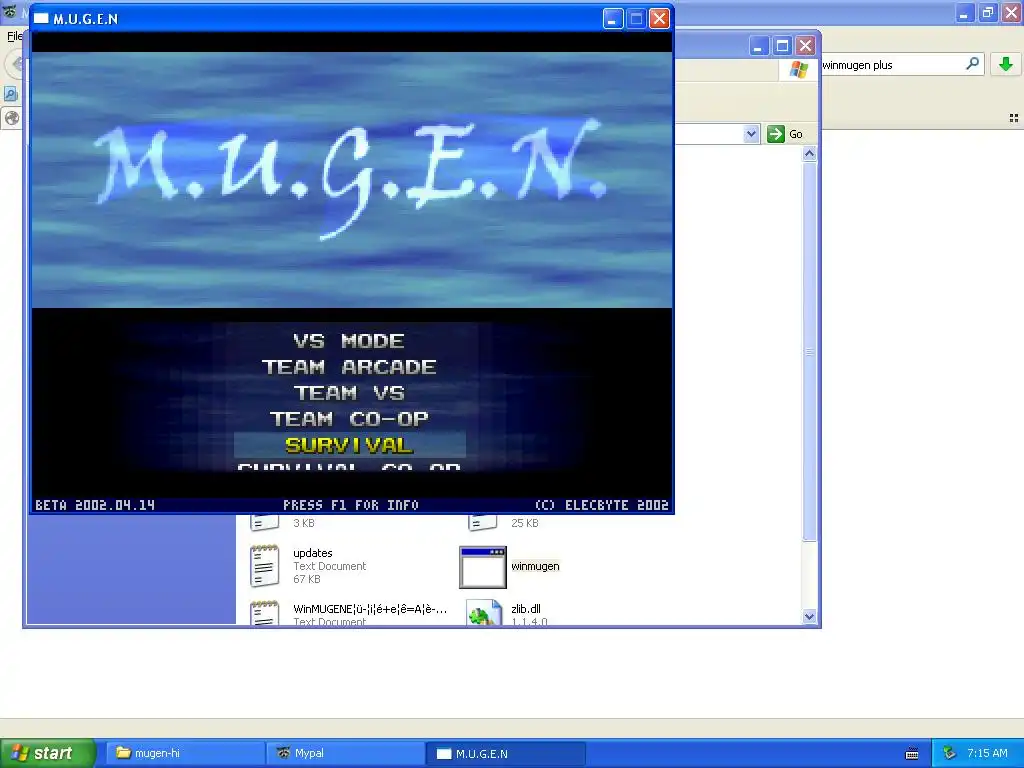Select the WinMUGENE text document icon
1024x768 pixels.
[264, 613]
